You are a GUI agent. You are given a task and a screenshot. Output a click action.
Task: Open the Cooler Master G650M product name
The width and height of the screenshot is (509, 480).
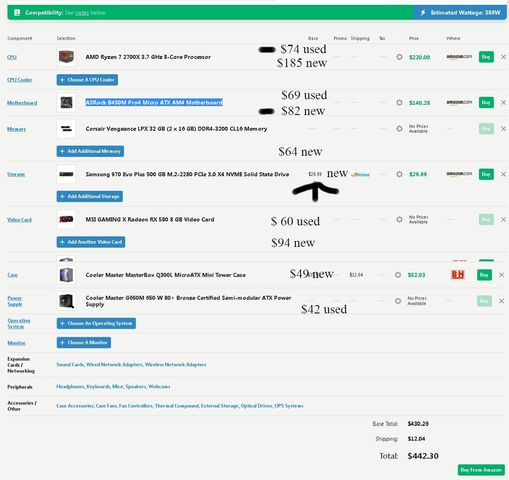click(x=188, y=301)
